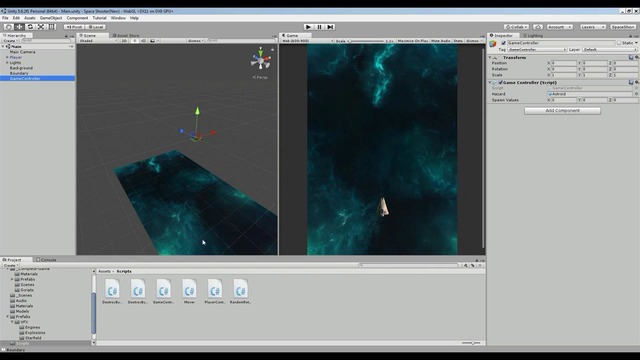
Task: Adjust the Game view Scale slider
Action: point(366,41)
